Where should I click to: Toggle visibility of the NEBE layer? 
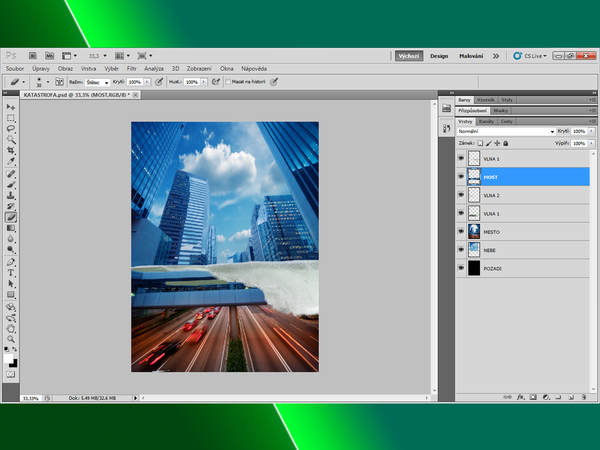(461, 250)
